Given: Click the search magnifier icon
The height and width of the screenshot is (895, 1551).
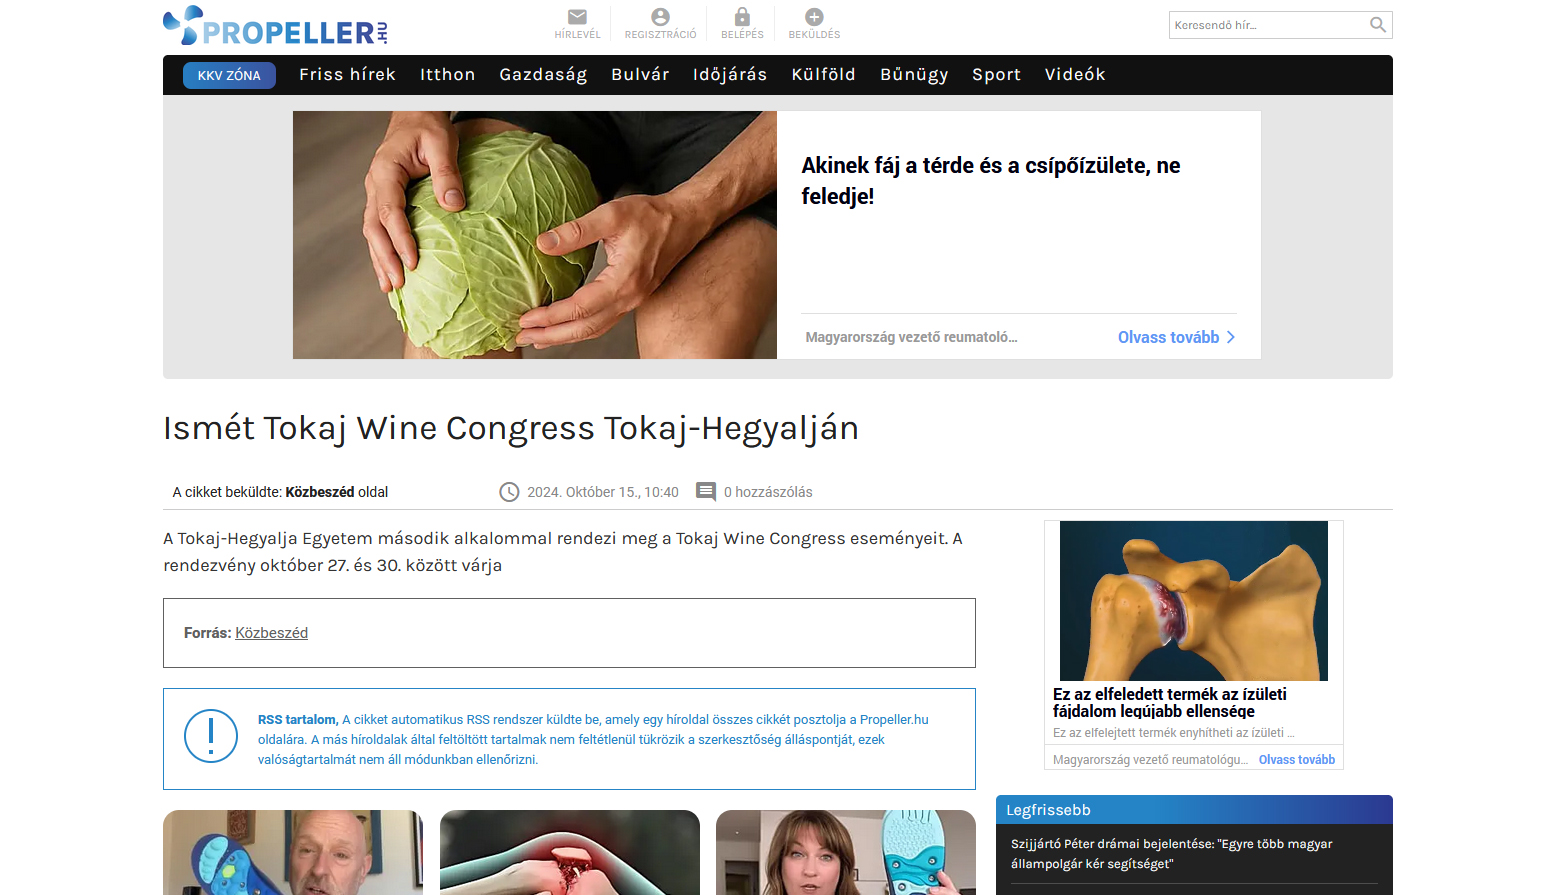Looking at the screenshot, I should tap(1378, 25).
